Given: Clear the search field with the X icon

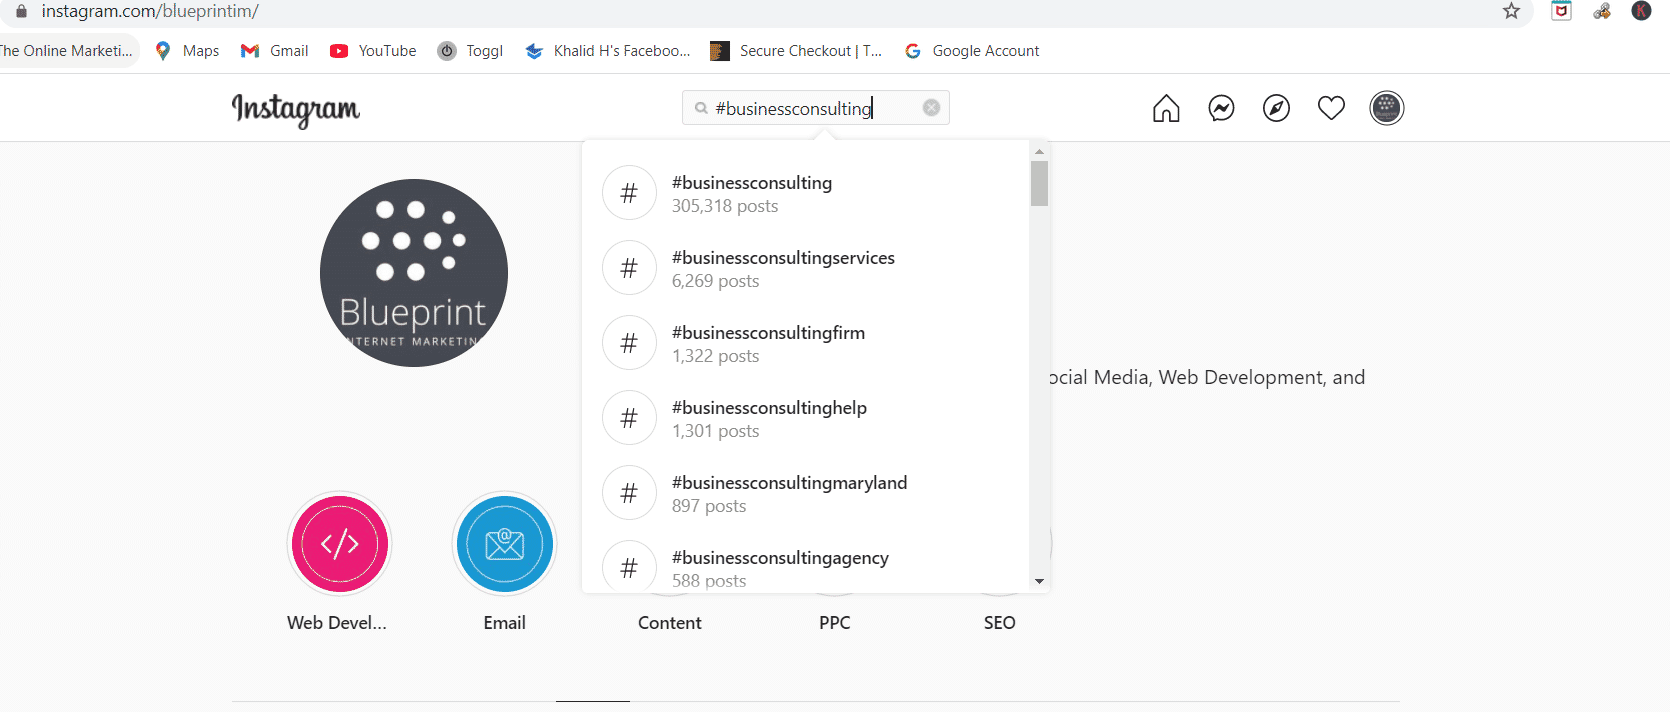Looking at the screenshot, I should (x=931, y=108).
